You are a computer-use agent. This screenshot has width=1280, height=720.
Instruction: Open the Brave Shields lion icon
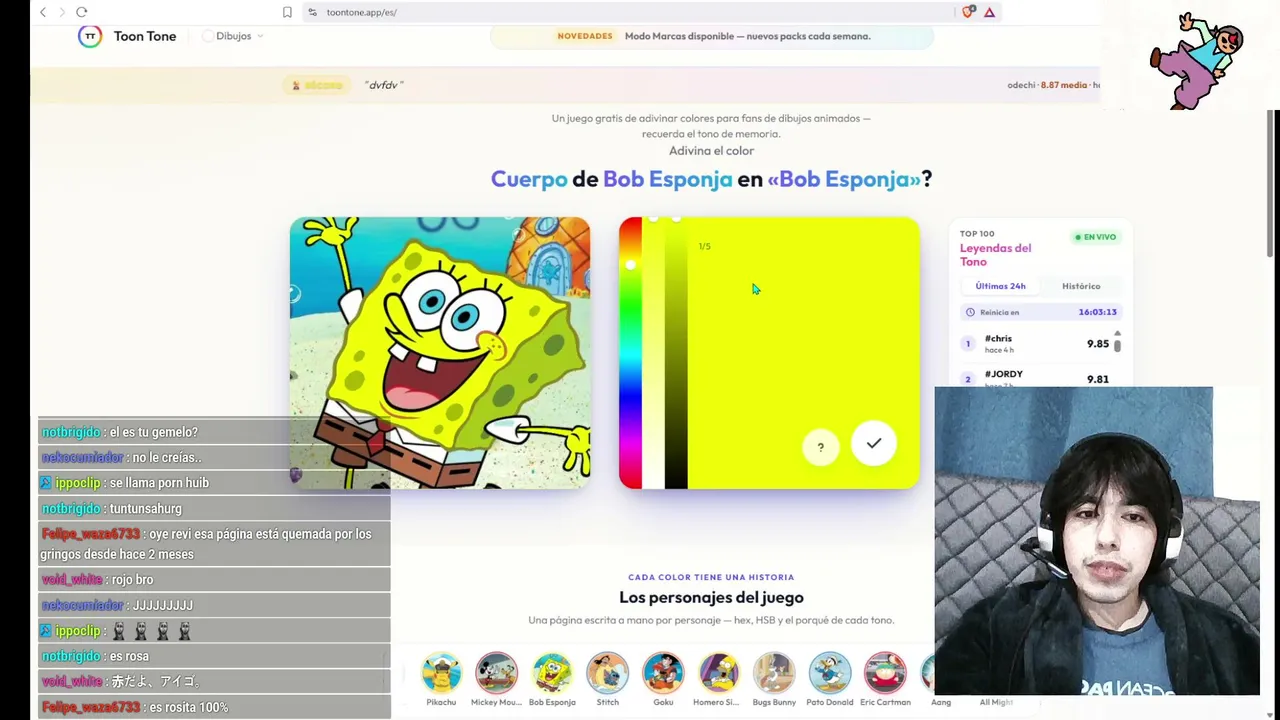(x=967, y=12)
